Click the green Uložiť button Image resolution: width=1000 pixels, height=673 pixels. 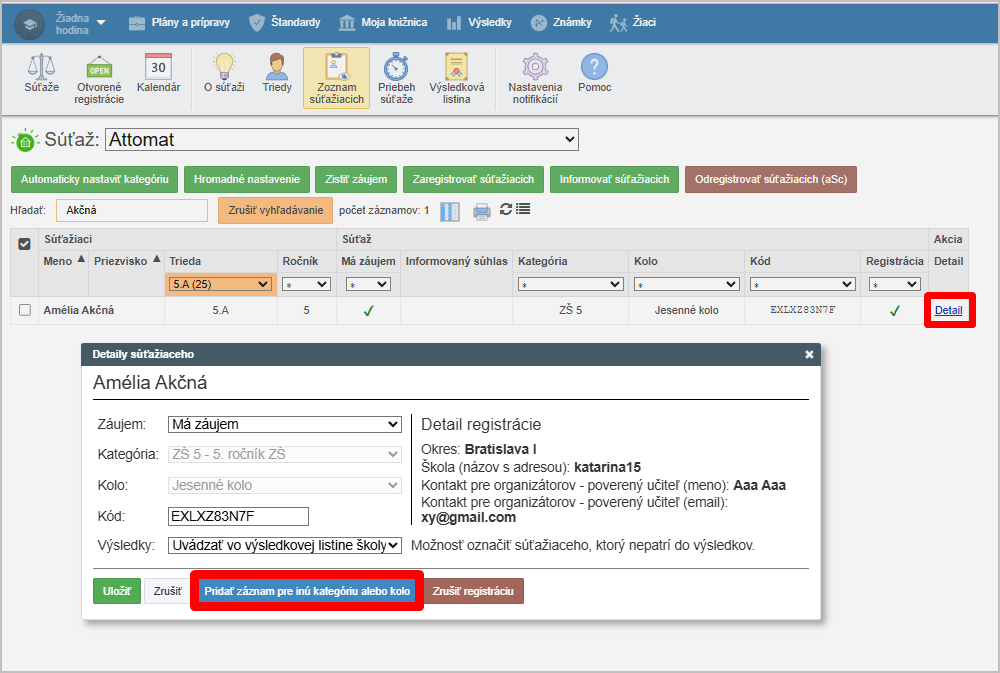tap(116, 591)
